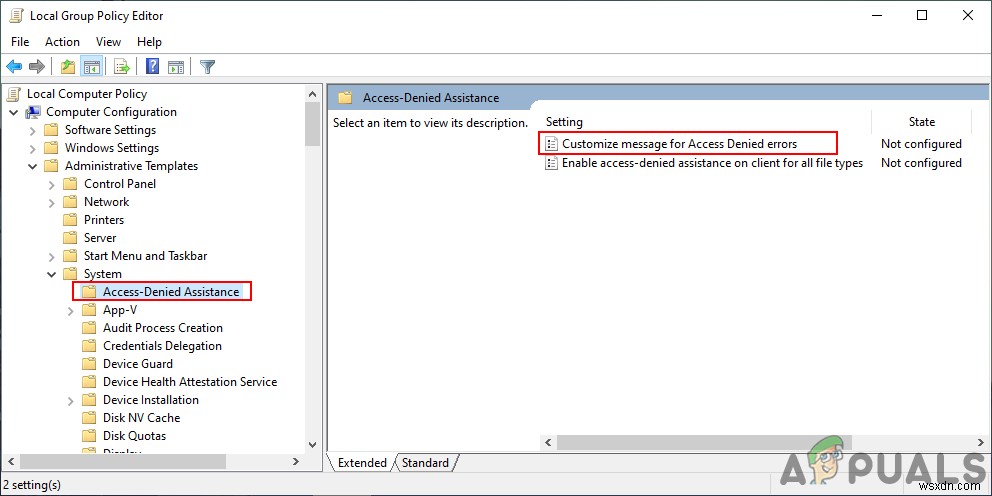Expand the Control Panel node
Viewport: 992px width, 496px height.
[x=52, y=184]
